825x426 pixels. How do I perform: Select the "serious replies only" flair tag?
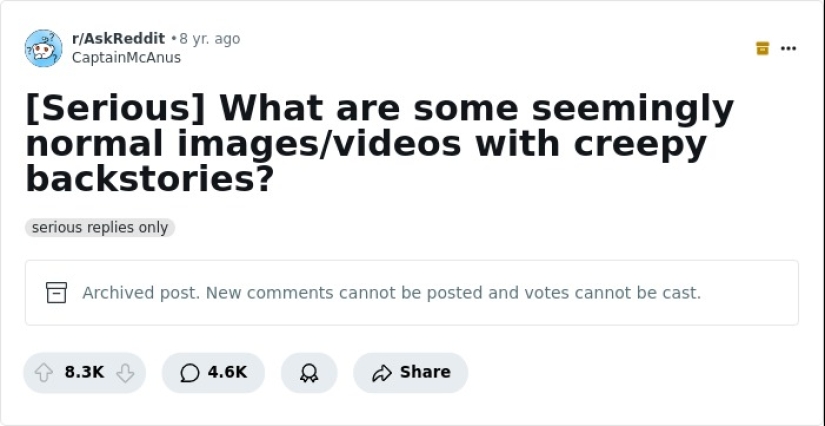(x=100, y=228)
